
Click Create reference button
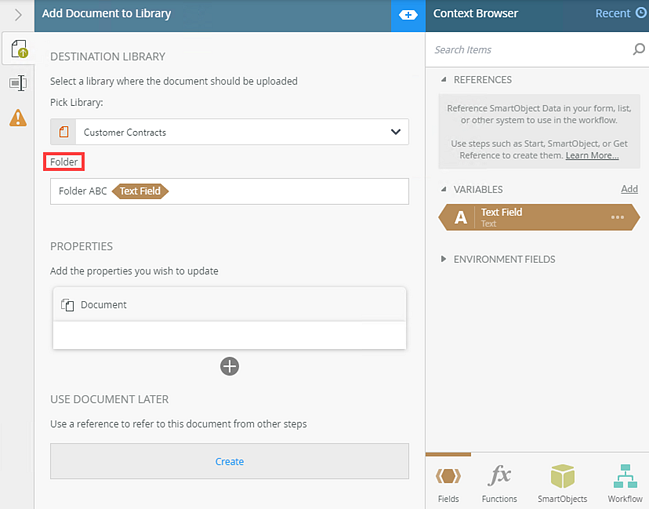tap(230, 461)
